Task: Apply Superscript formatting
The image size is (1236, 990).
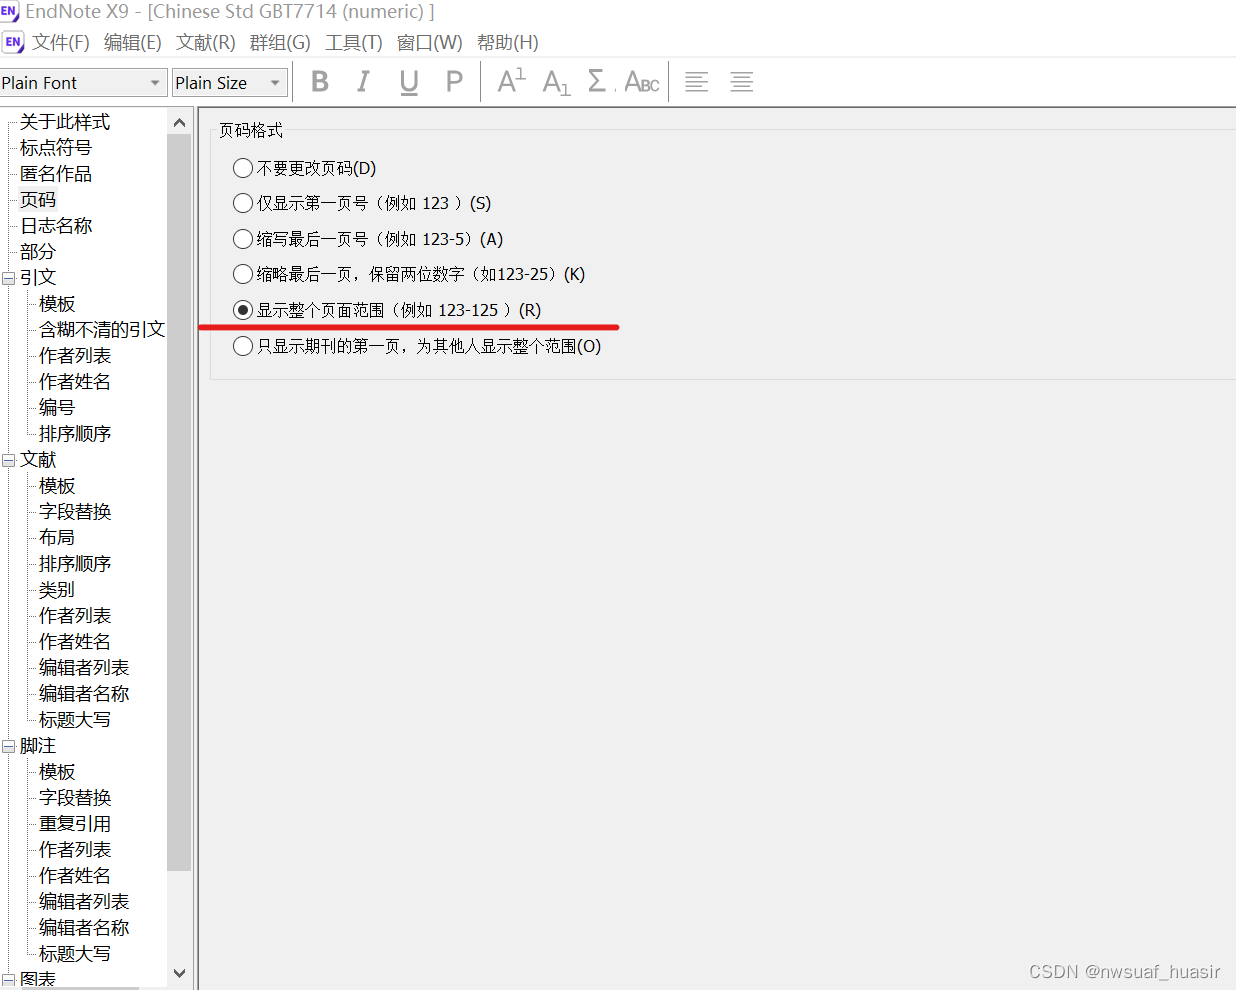Action: (x=511, y=82)
